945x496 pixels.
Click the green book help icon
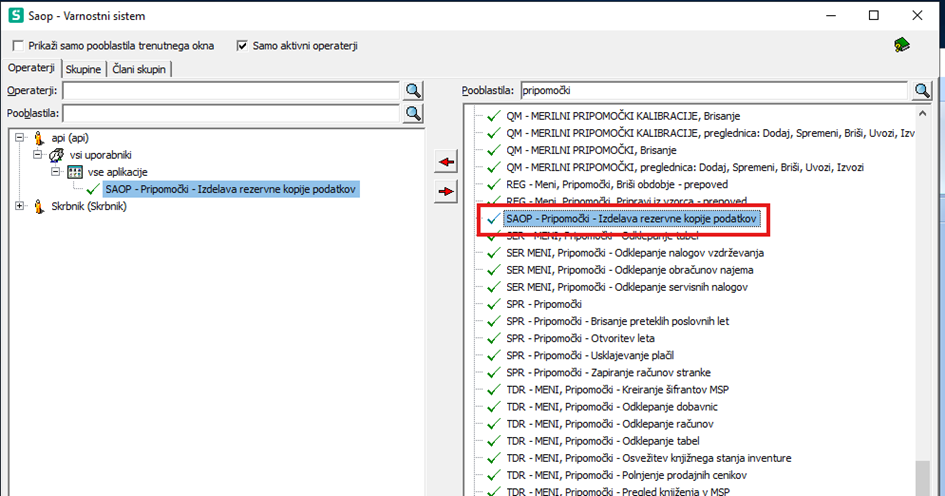coord(902,45)
